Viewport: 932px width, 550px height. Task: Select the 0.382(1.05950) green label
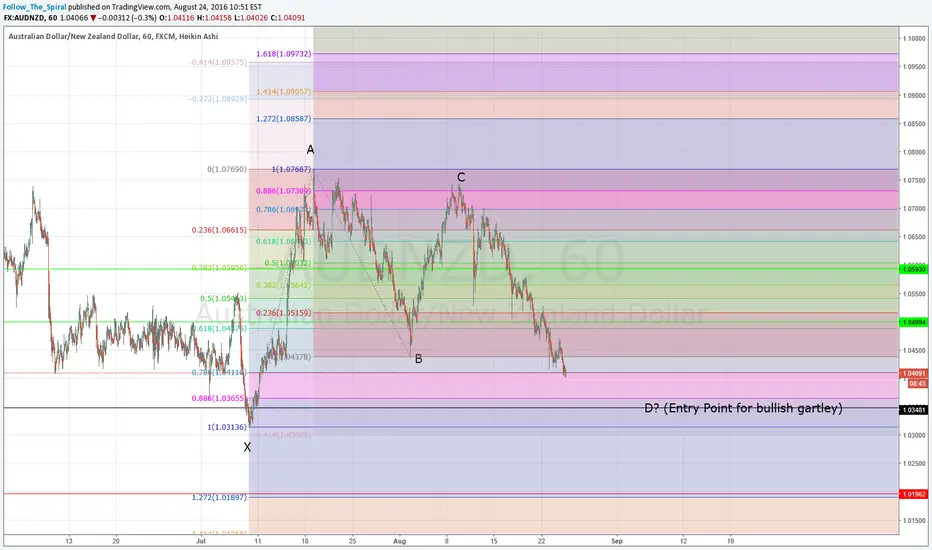[x=219, y=268]
